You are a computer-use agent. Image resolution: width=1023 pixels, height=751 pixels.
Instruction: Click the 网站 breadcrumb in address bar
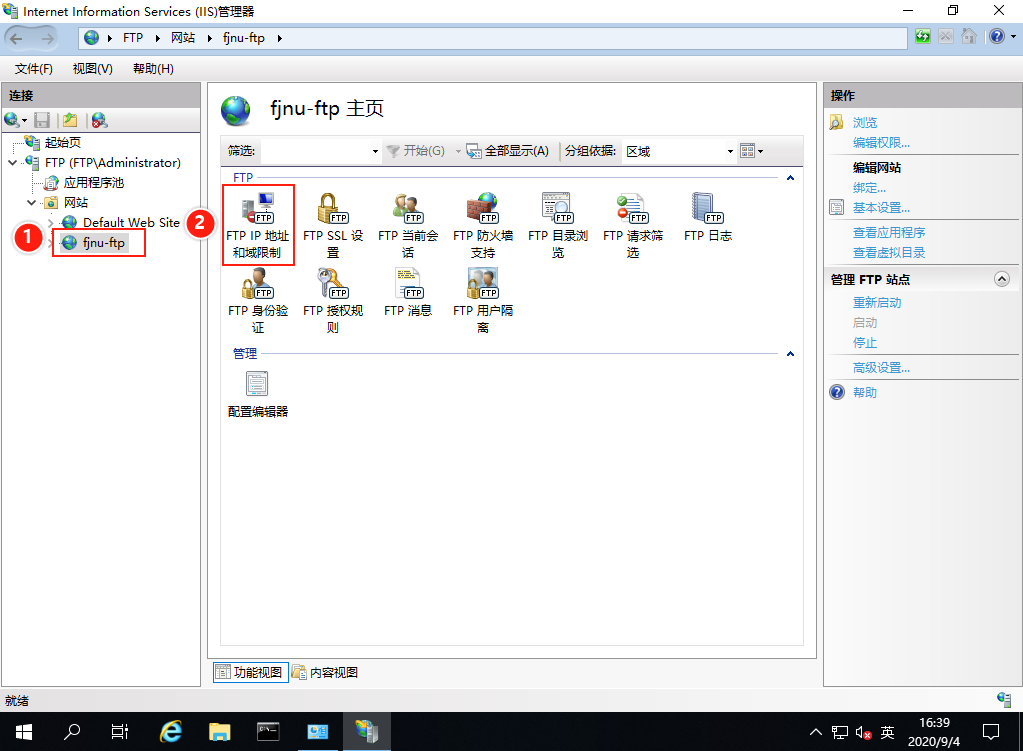coord(183,38)
